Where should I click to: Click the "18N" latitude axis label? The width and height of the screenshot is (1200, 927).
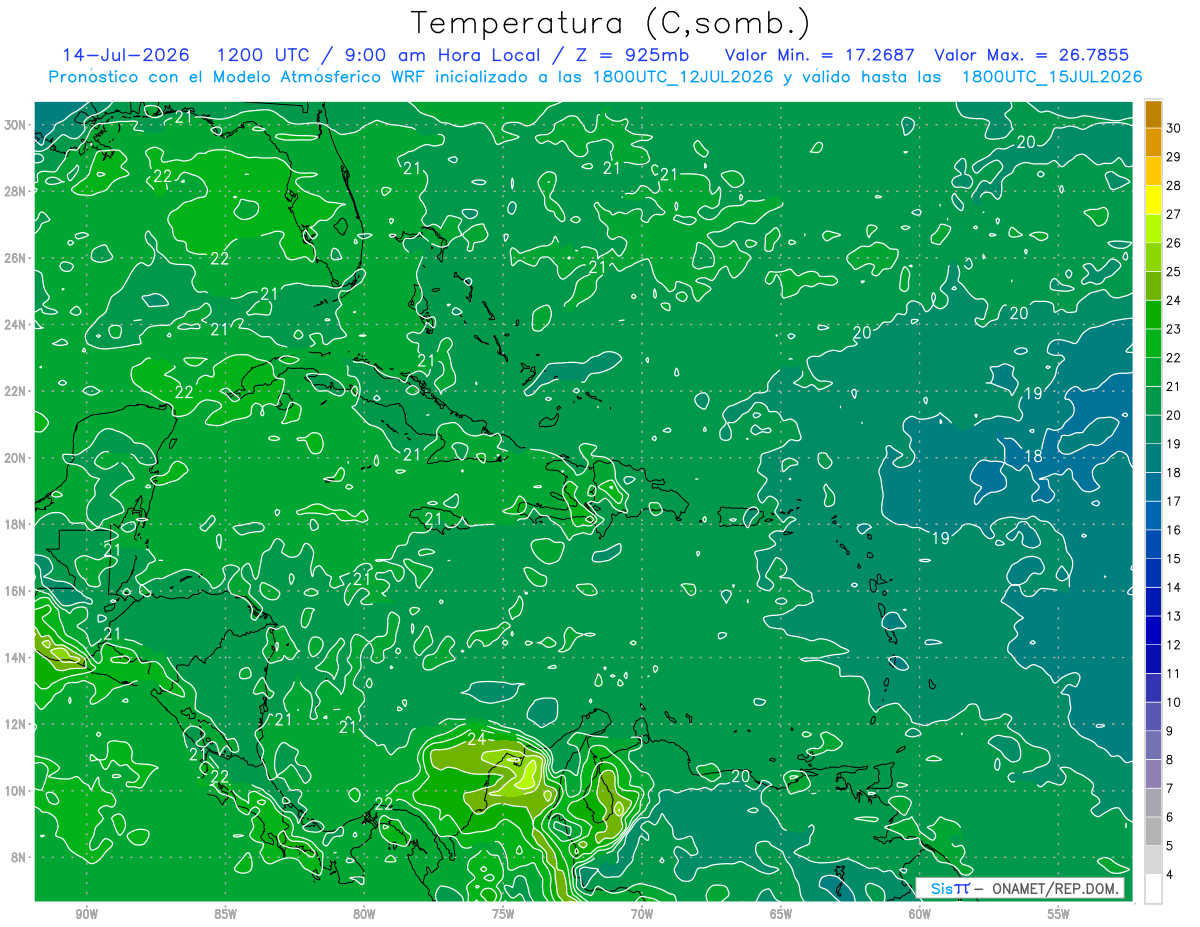15,524
